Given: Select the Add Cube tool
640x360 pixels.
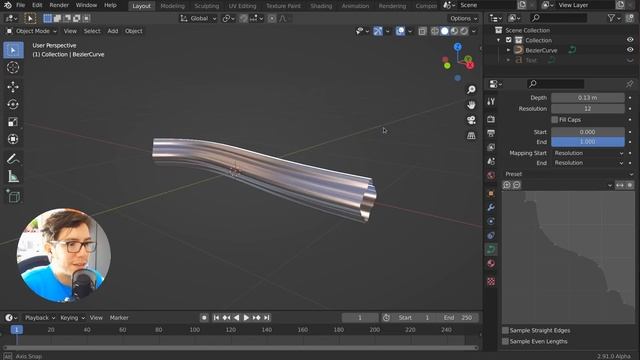Looking at the screenshot, I should click(x=13, y=196).
